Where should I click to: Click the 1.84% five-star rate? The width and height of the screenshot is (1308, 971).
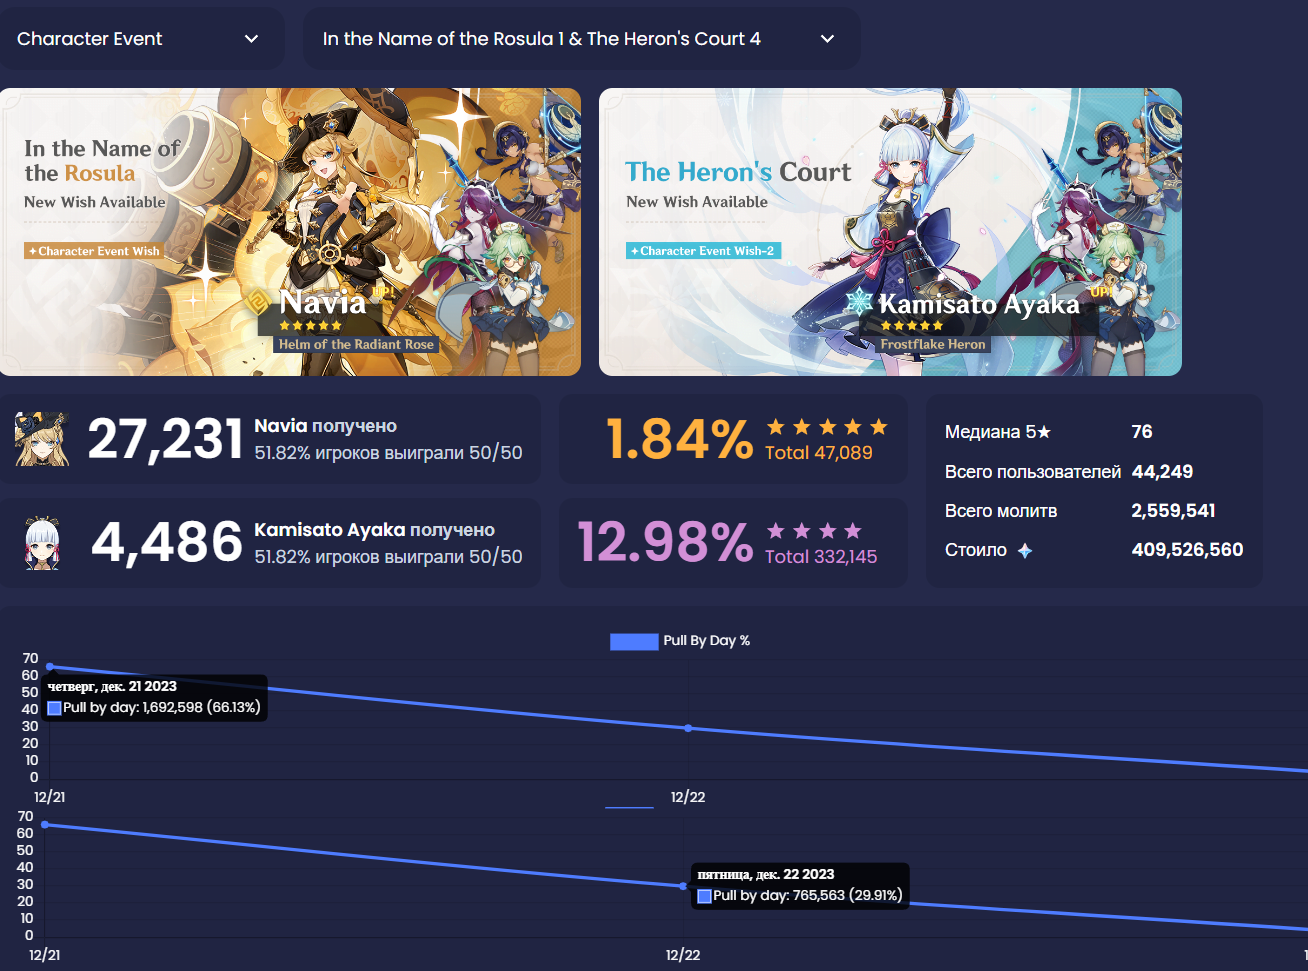coord(680,439)
